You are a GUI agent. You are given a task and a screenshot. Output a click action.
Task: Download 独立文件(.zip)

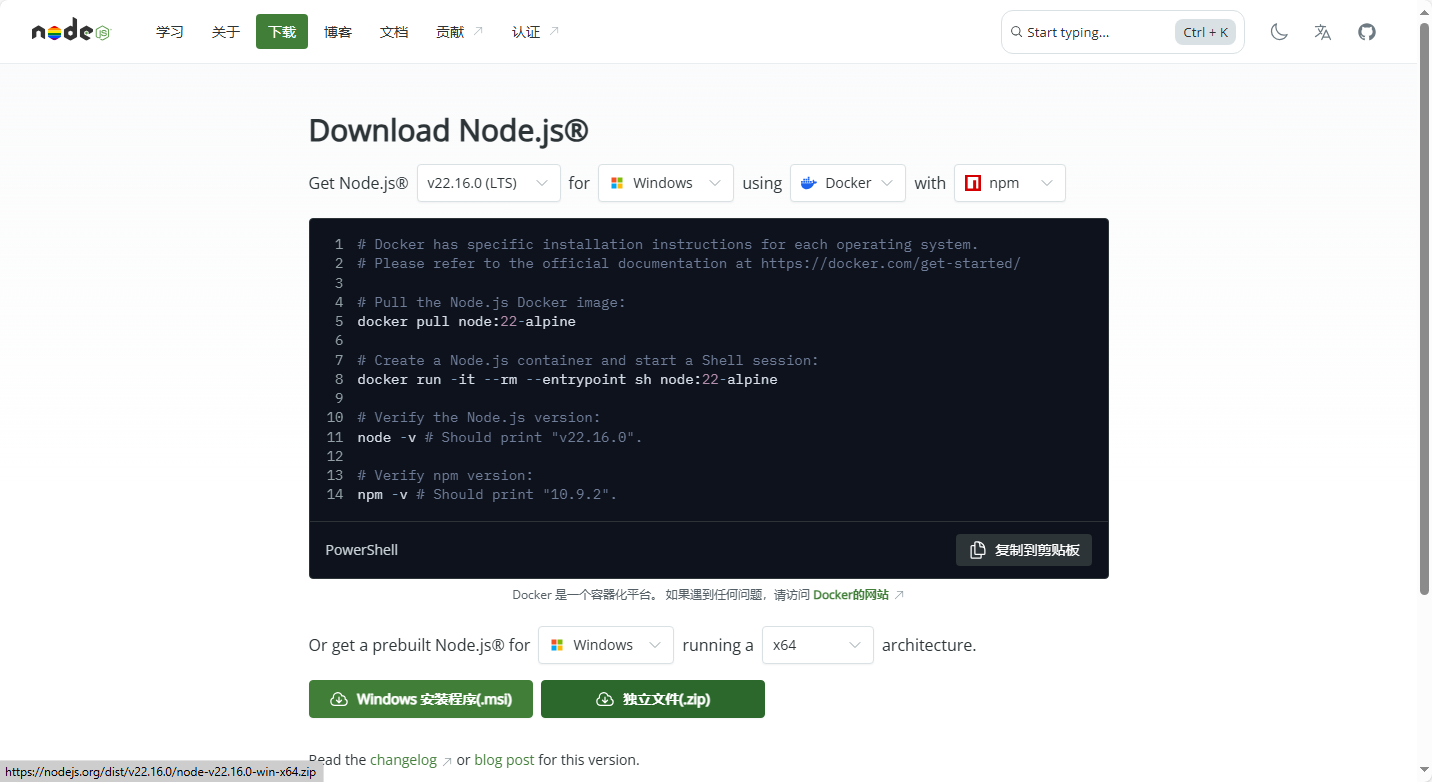[653, 699]
